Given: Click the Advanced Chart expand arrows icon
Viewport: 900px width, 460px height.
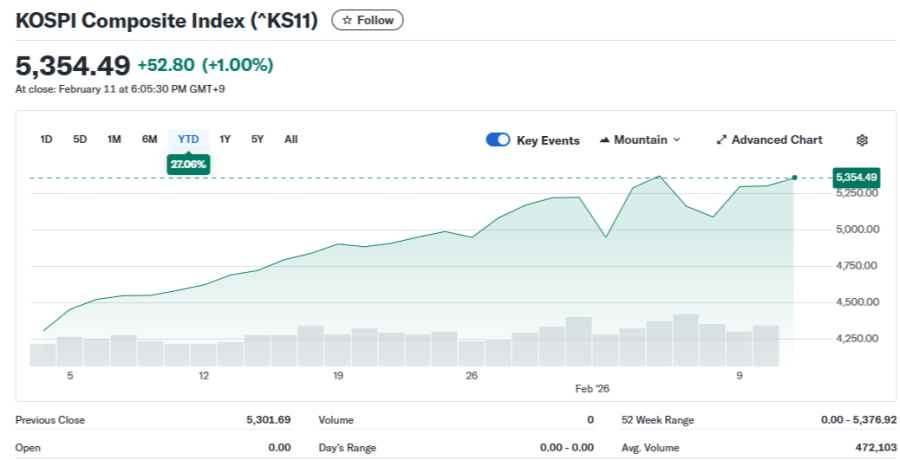Looking at the screenshot, I should coord(722,140).
